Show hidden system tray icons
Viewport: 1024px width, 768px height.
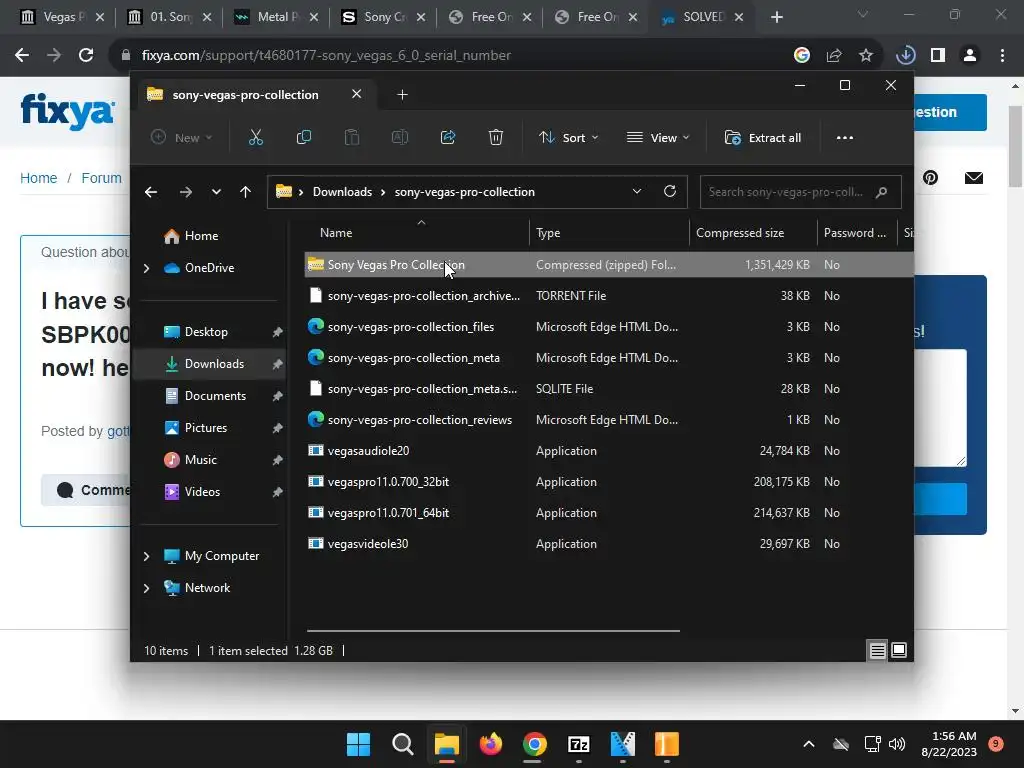point(808,744)
